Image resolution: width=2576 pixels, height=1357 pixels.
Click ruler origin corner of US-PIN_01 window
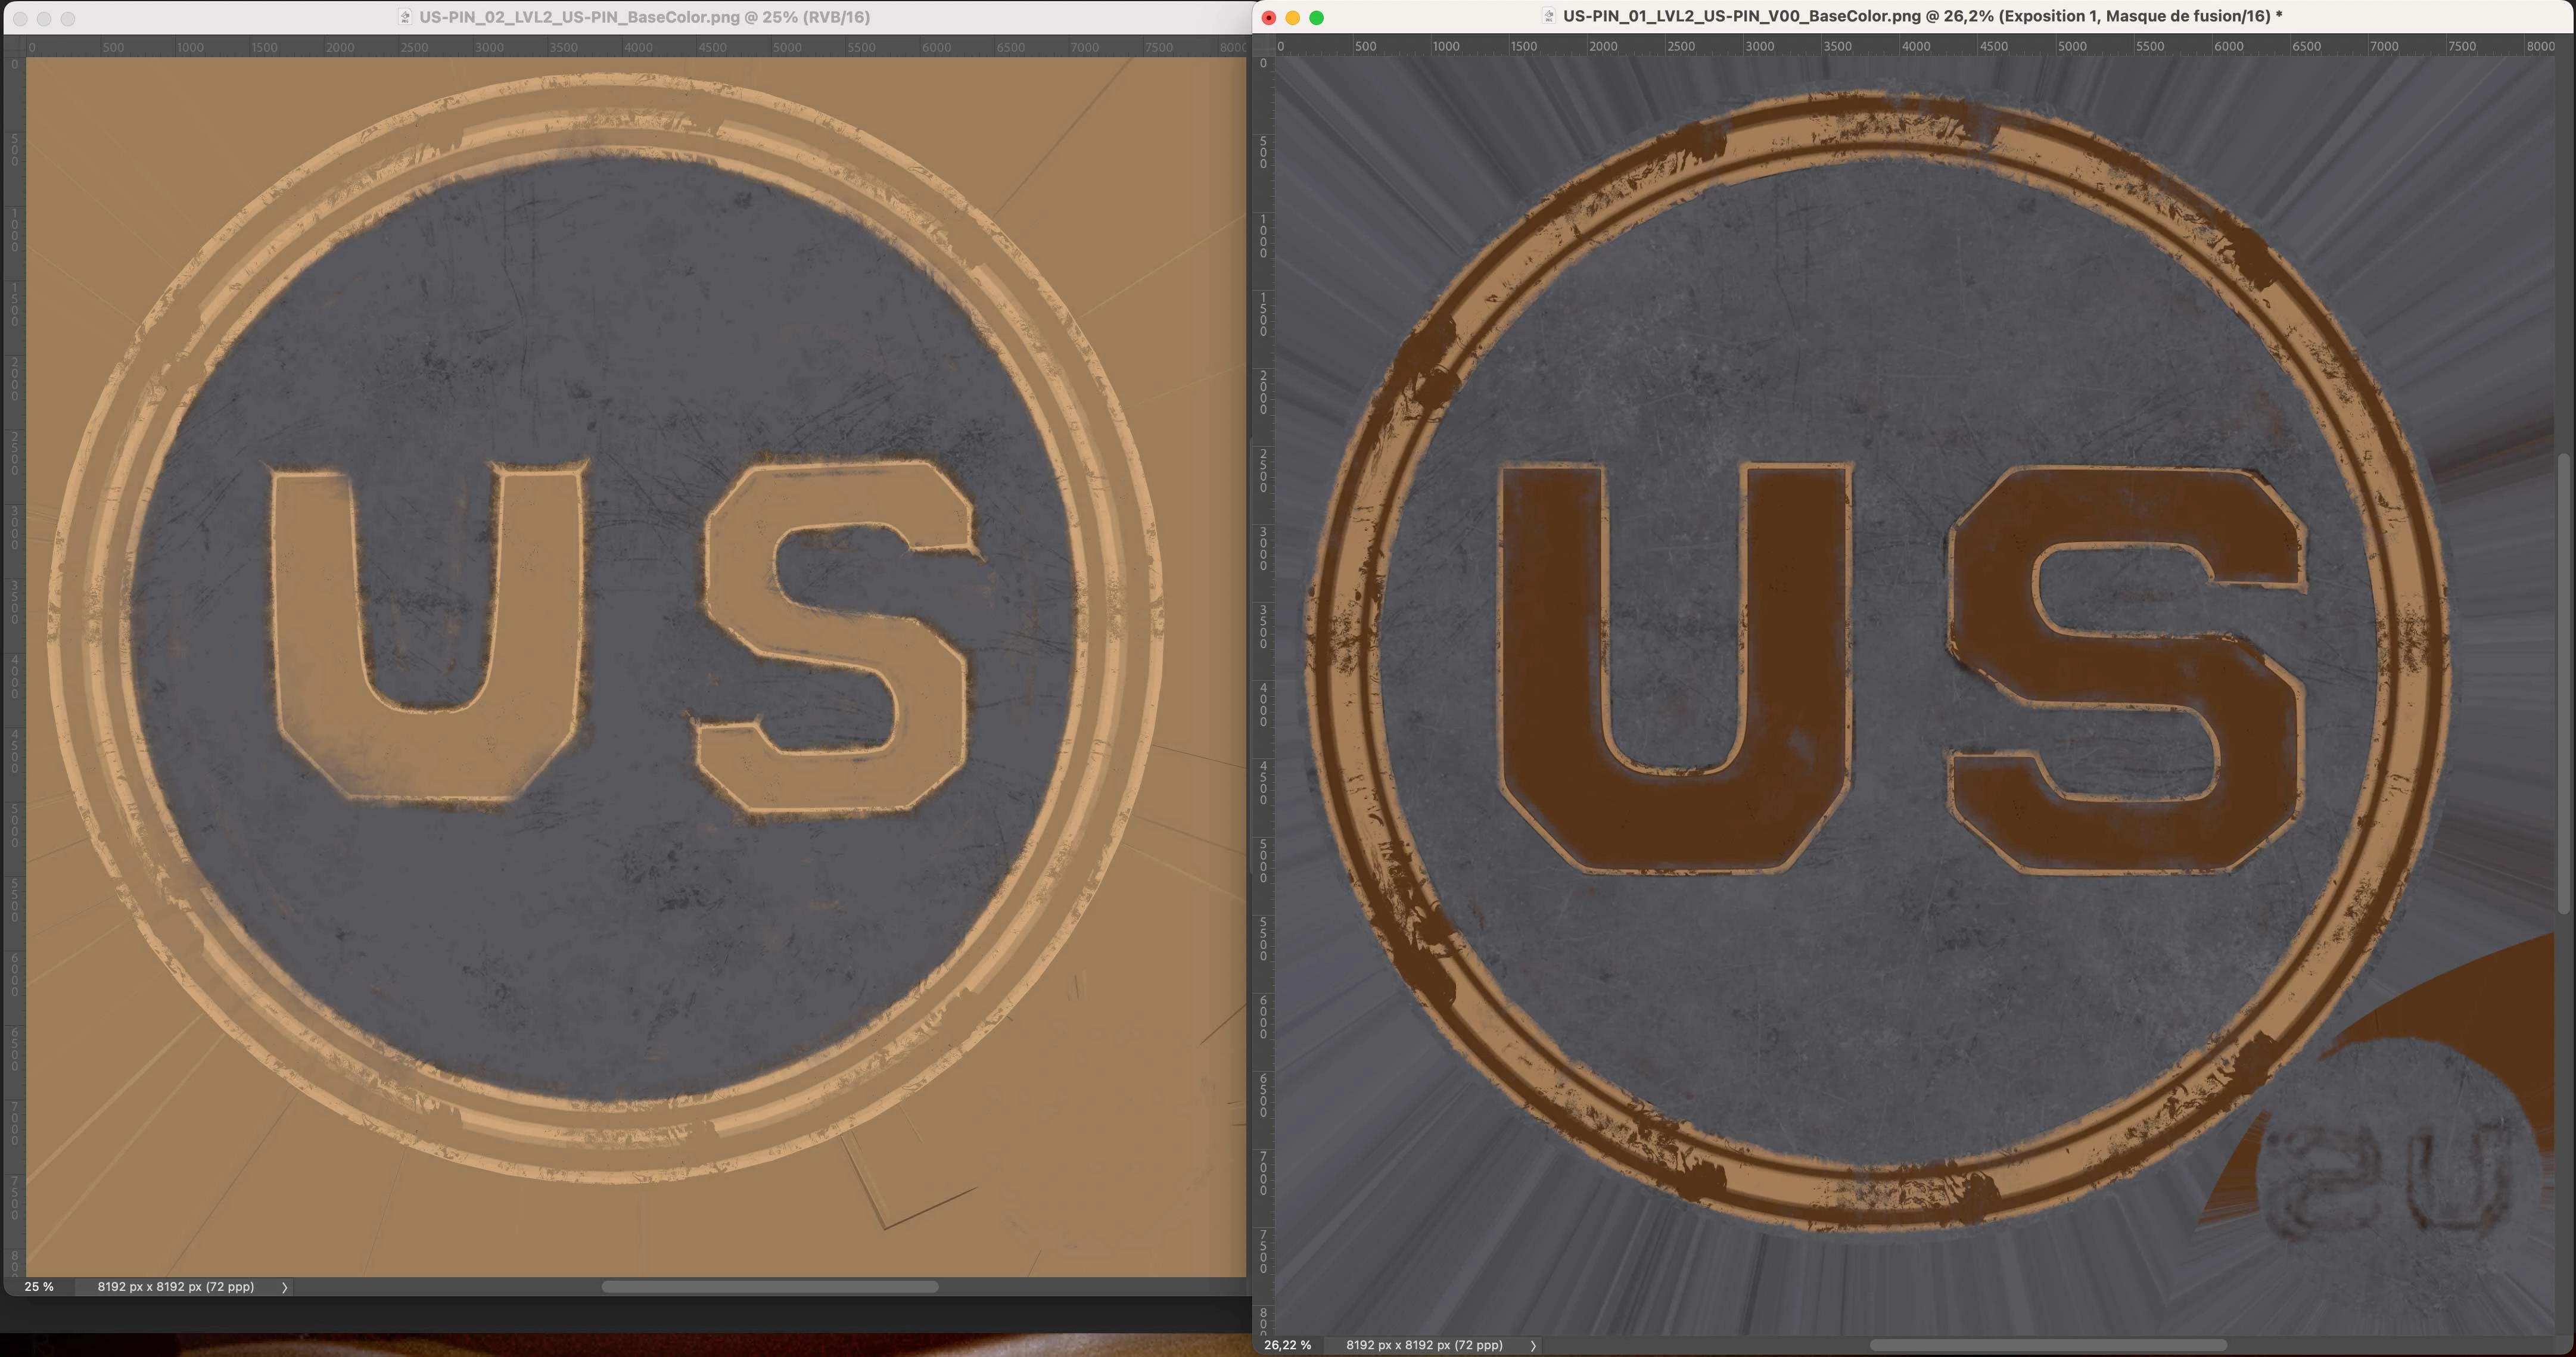(x=1263, y=46)
